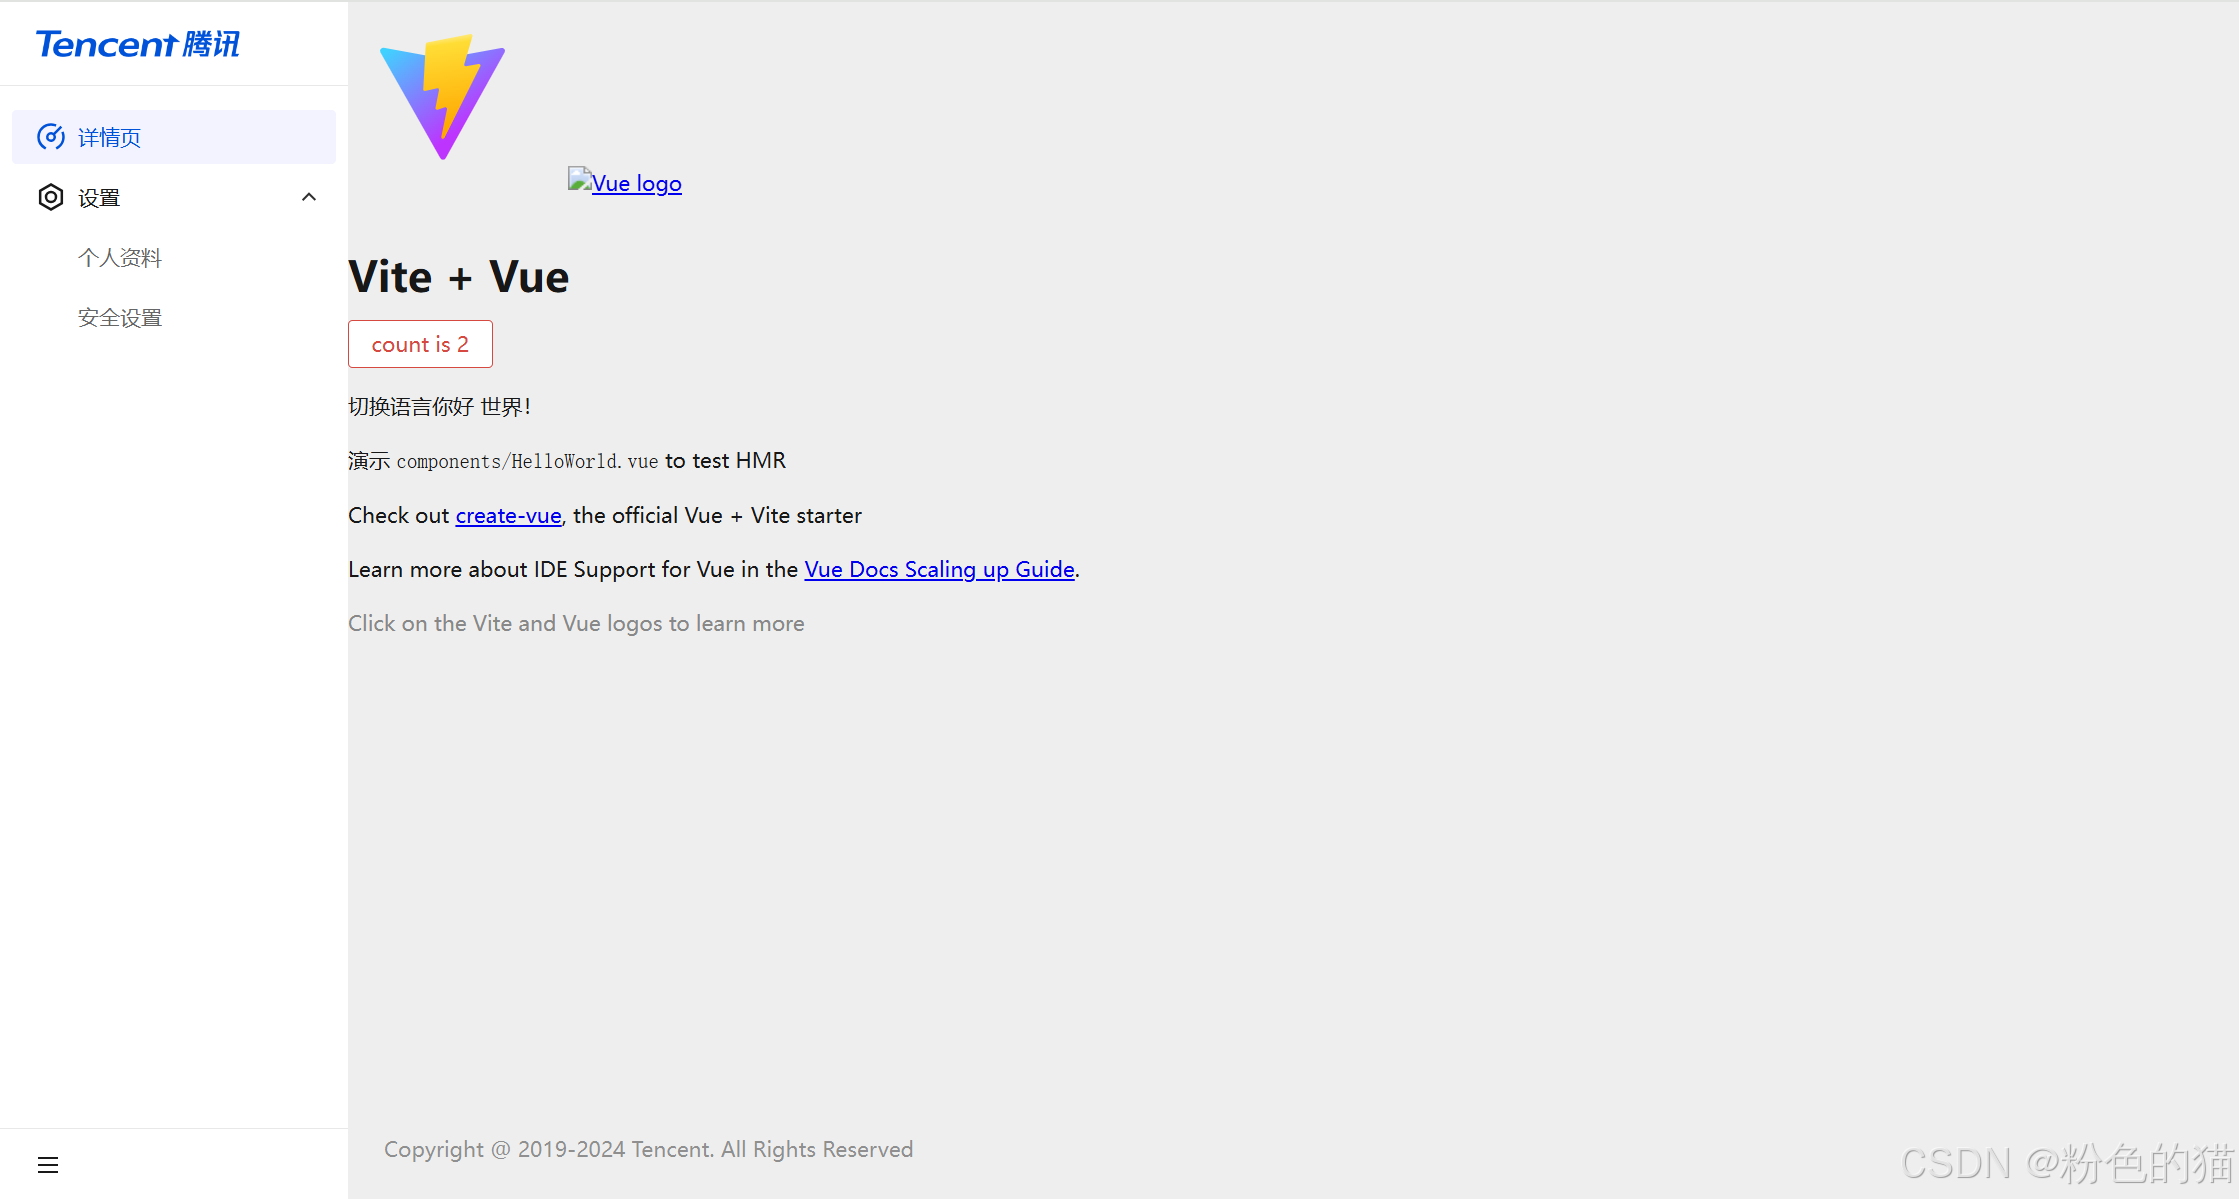Click the hexagon settings icon beside 设置
Screen dimensions: 2239x1199
(51, 197)
